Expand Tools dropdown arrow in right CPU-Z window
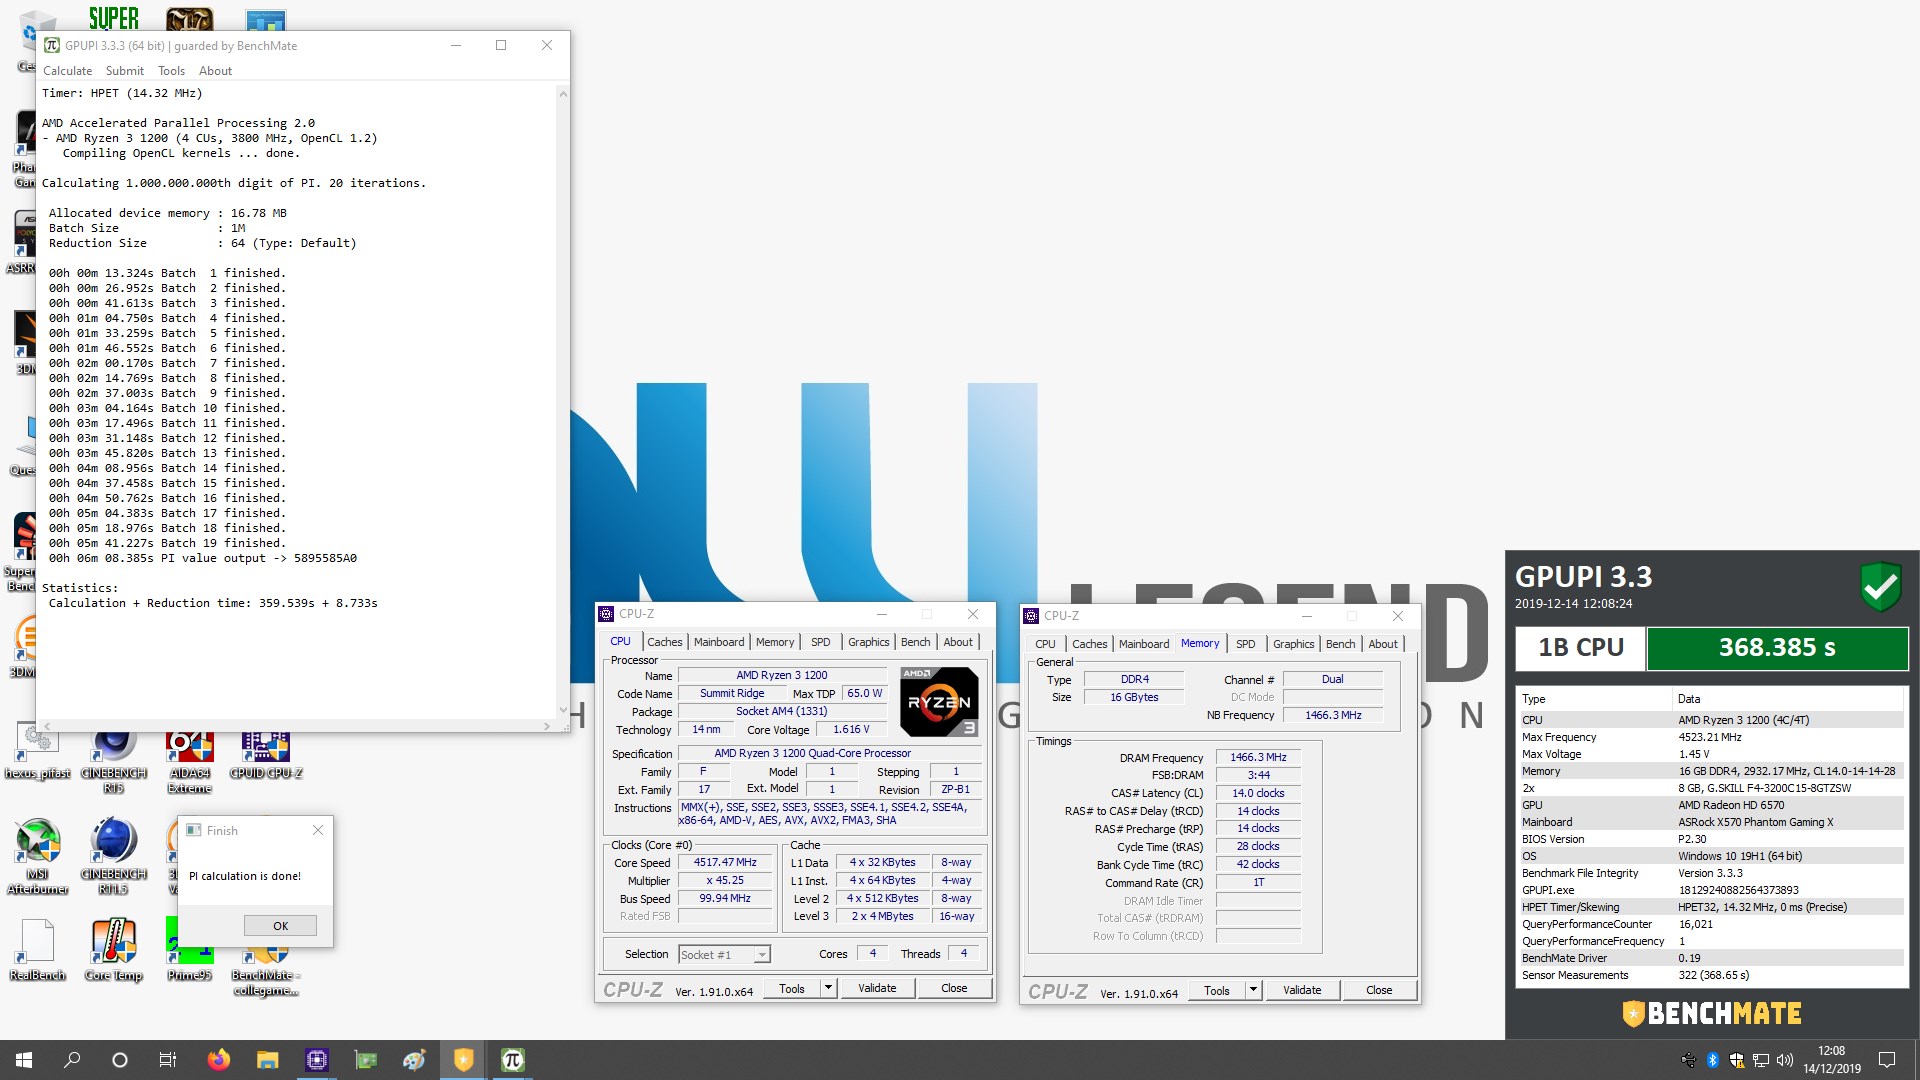 coord(1253,990)
